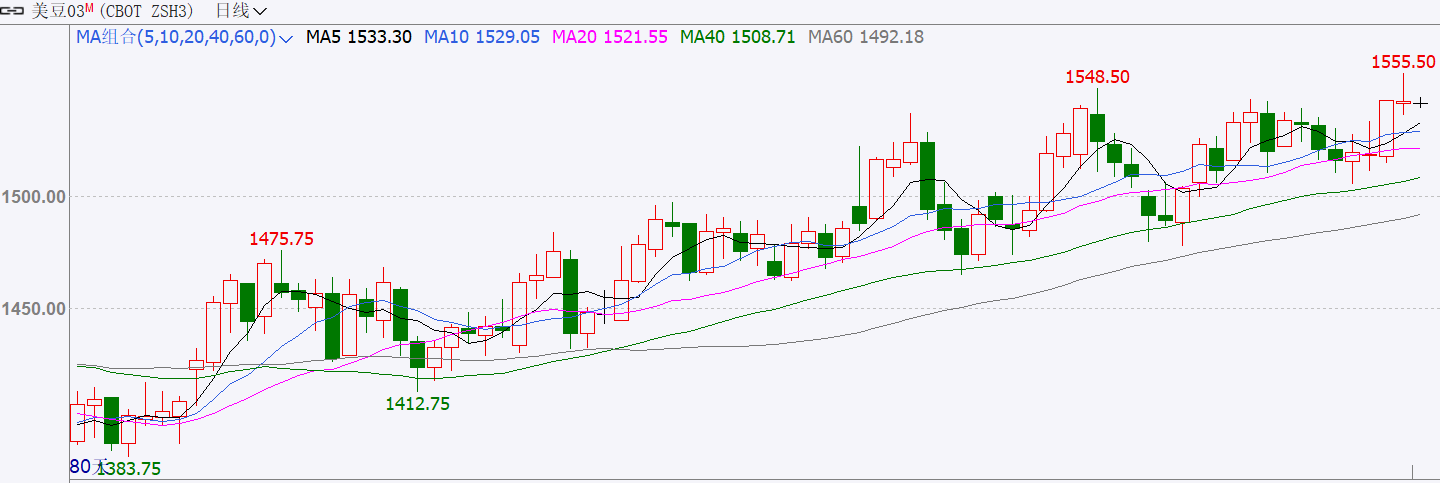This screenshot has height=483, width=1440.
Task: Click the MA20 1521.55 indicator value
Action: [610, 37]
